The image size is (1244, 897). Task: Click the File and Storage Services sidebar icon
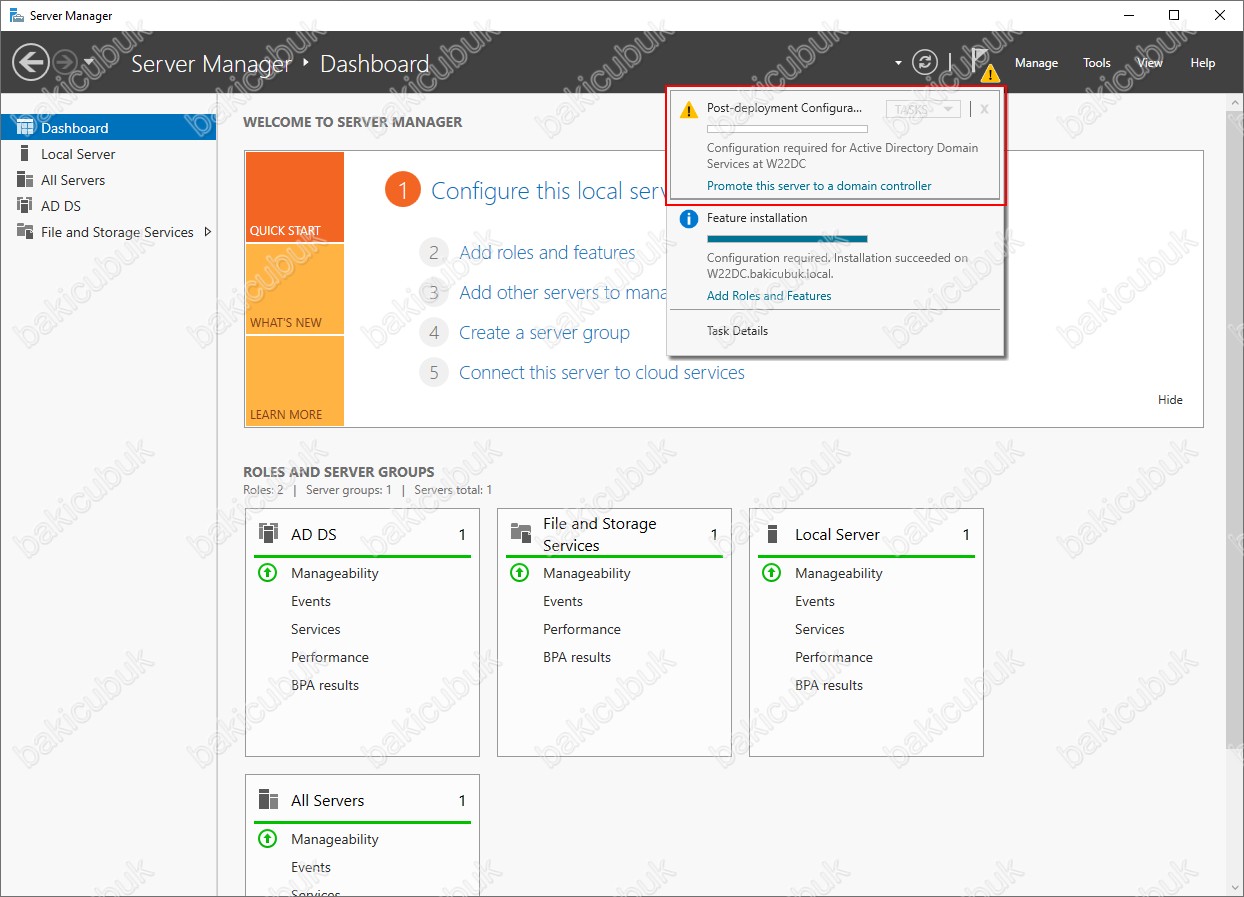pos(25,232)
